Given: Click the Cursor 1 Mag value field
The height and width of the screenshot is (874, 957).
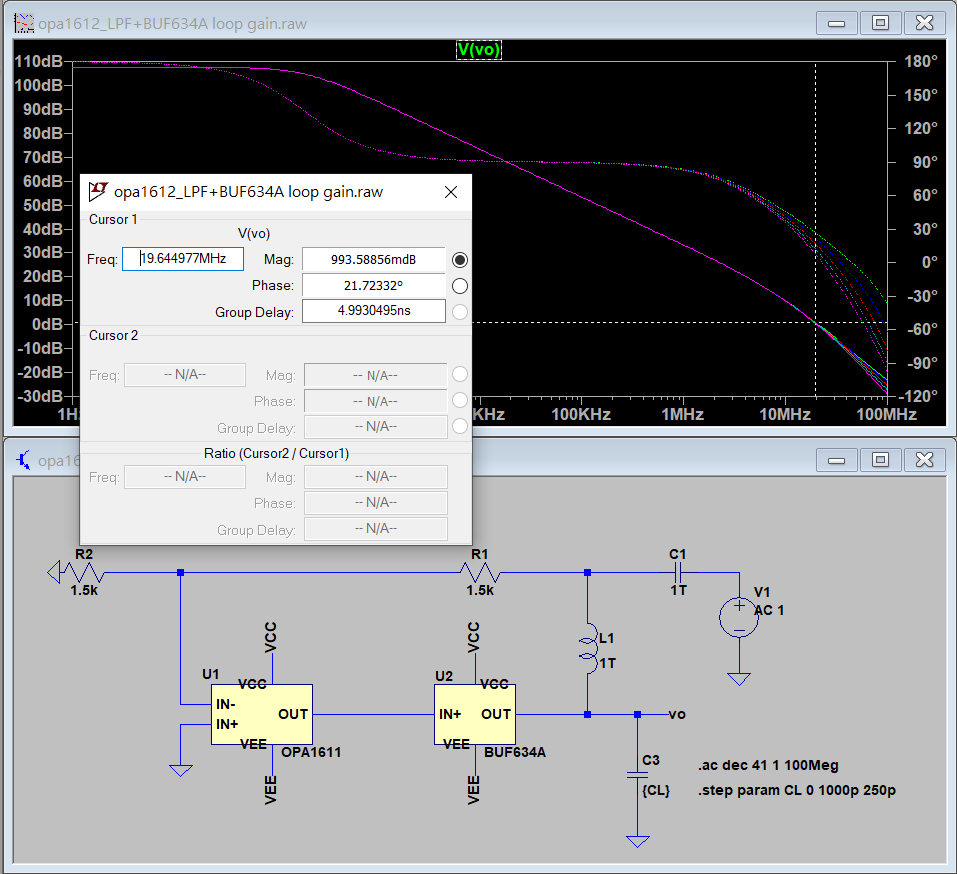Looking at the screenshot, I should point(374,259).
